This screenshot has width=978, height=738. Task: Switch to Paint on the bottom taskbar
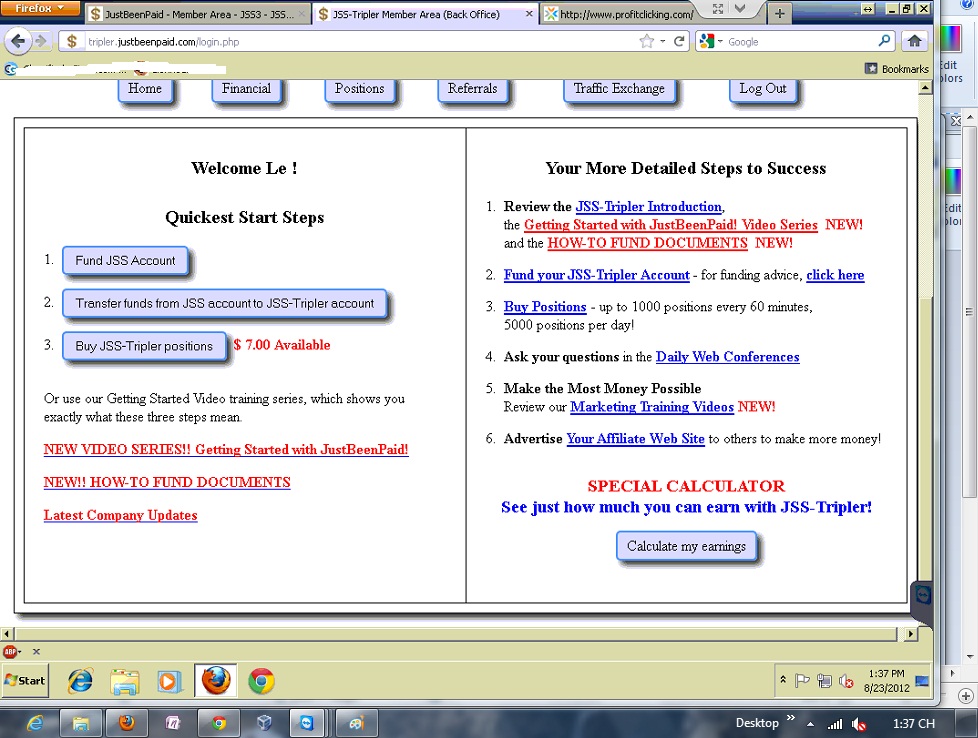tap(357, 723)
